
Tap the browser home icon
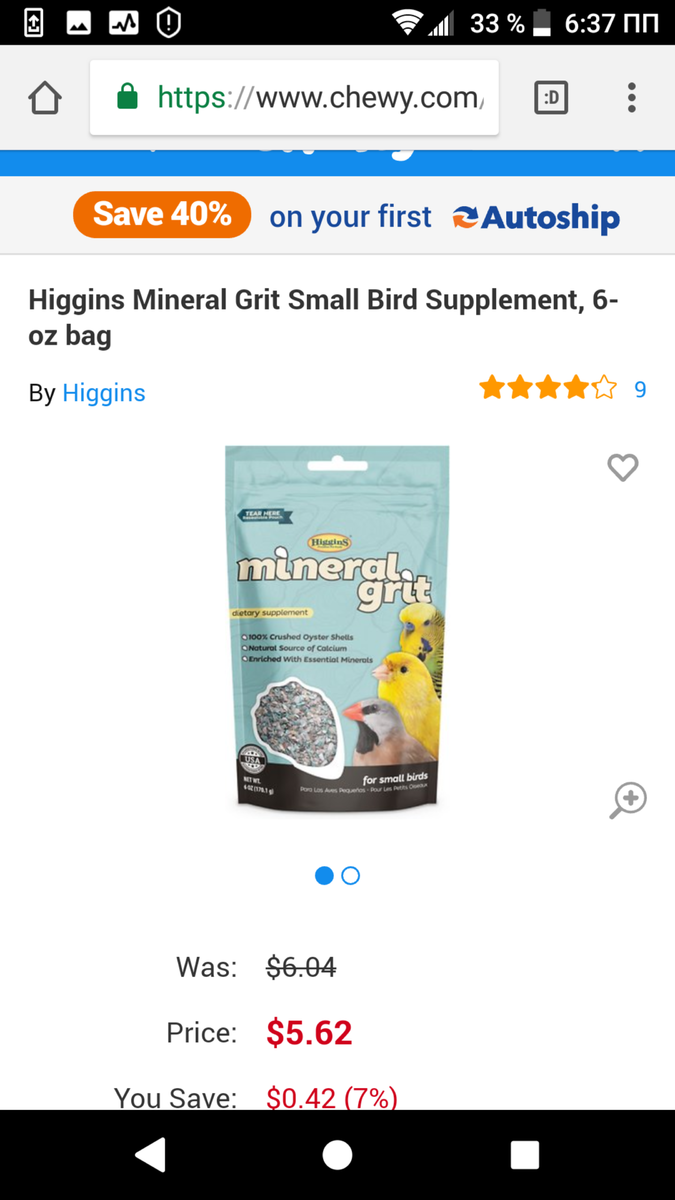coord(45,98)
